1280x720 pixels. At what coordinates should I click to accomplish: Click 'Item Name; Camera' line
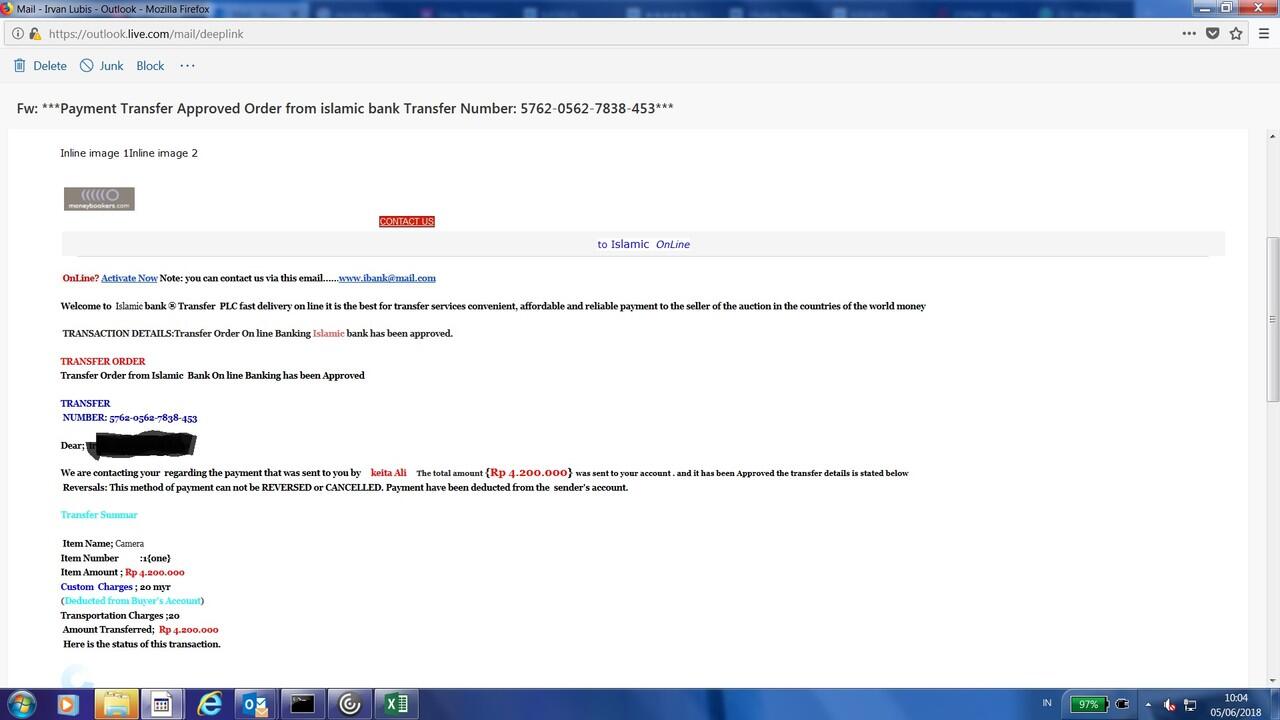click(103, 544)
